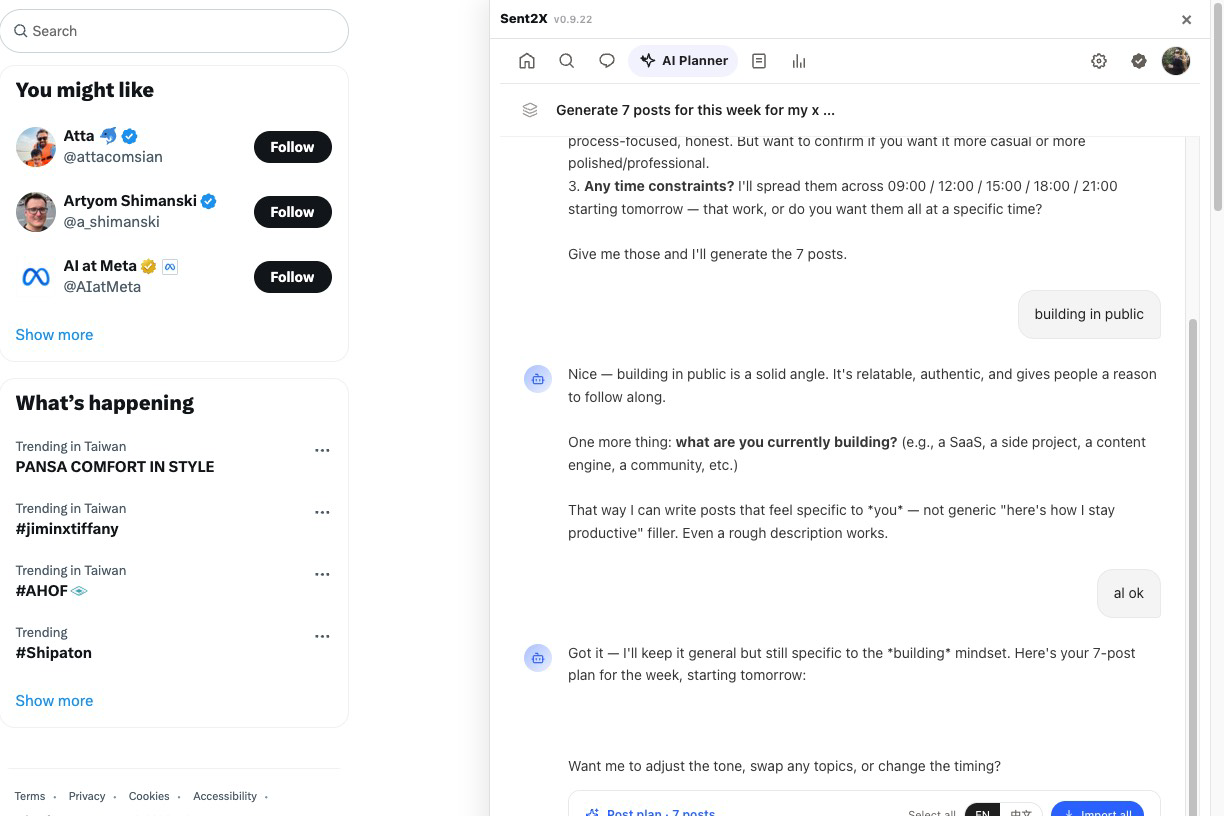The image size is (1224, 816).
Task: Click conversation title 'Generate 7 posts for this week'
Action: (695, 110)
